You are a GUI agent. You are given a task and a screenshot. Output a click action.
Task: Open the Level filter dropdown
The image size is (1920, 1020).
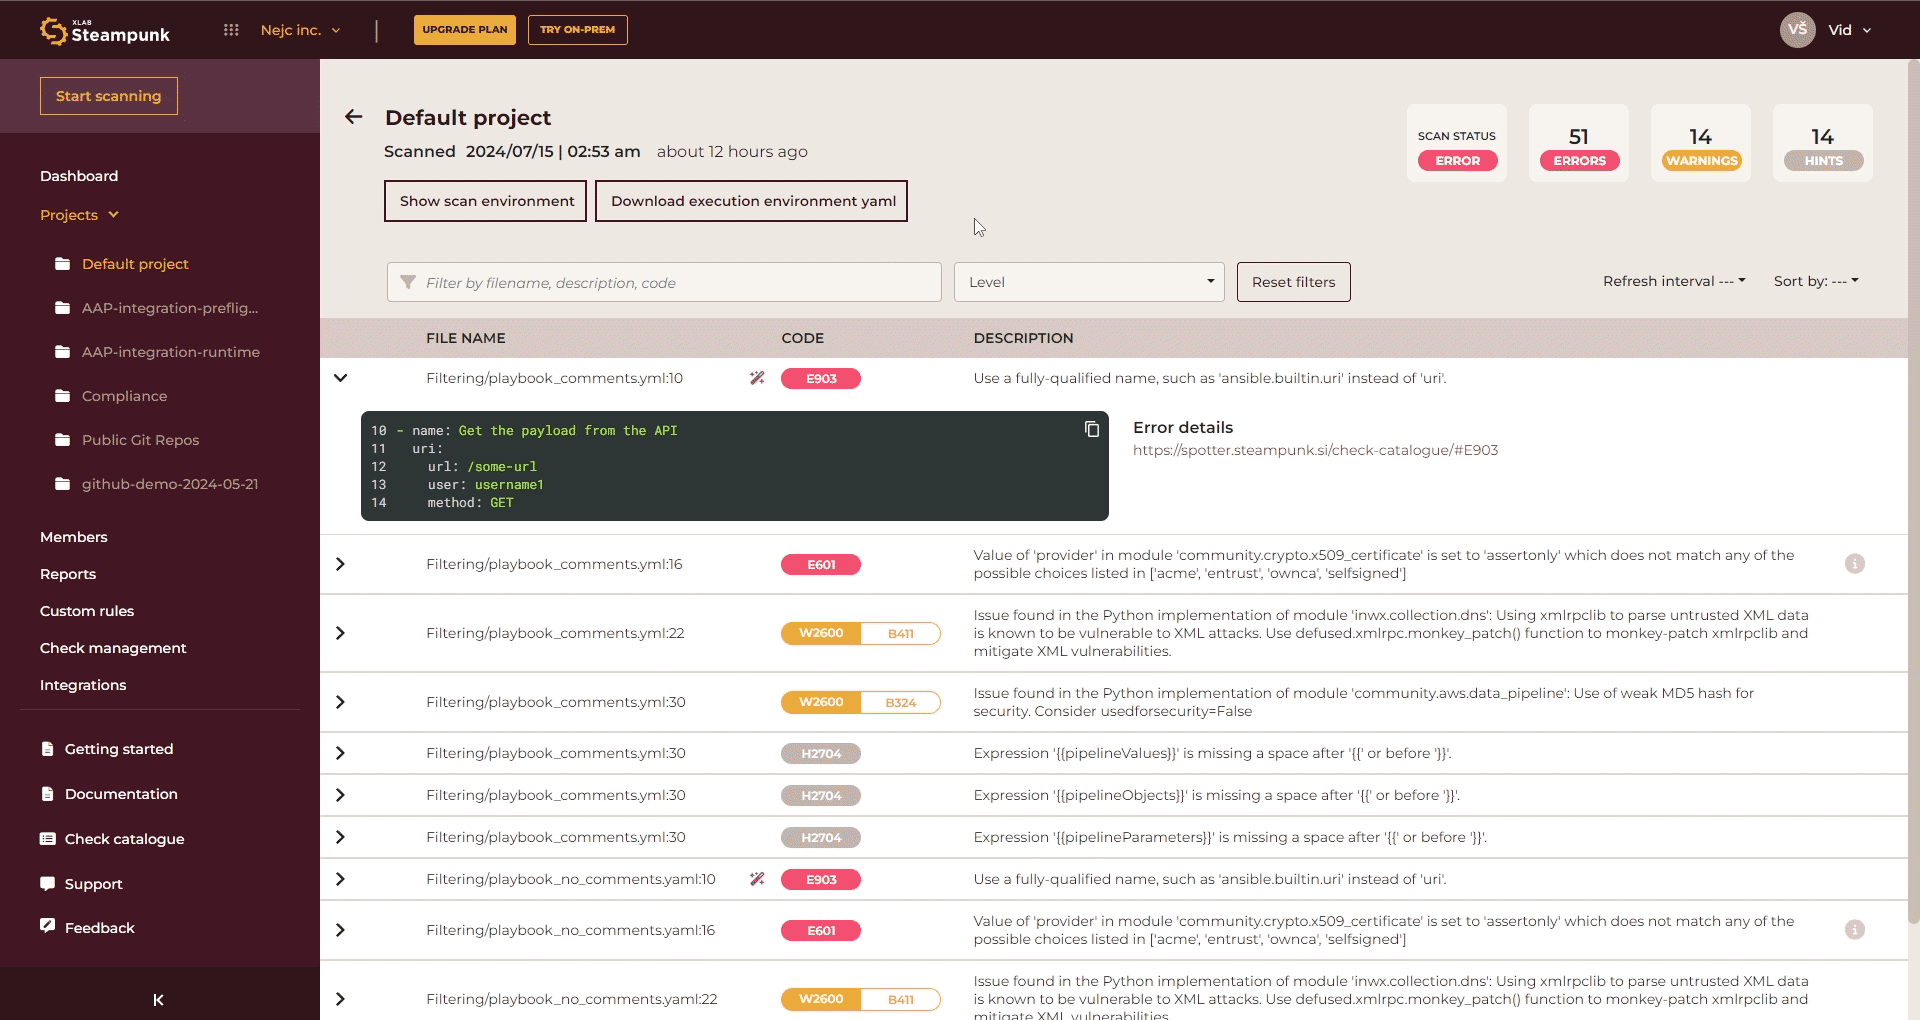pyautogui.click(x=1088, y=282)
